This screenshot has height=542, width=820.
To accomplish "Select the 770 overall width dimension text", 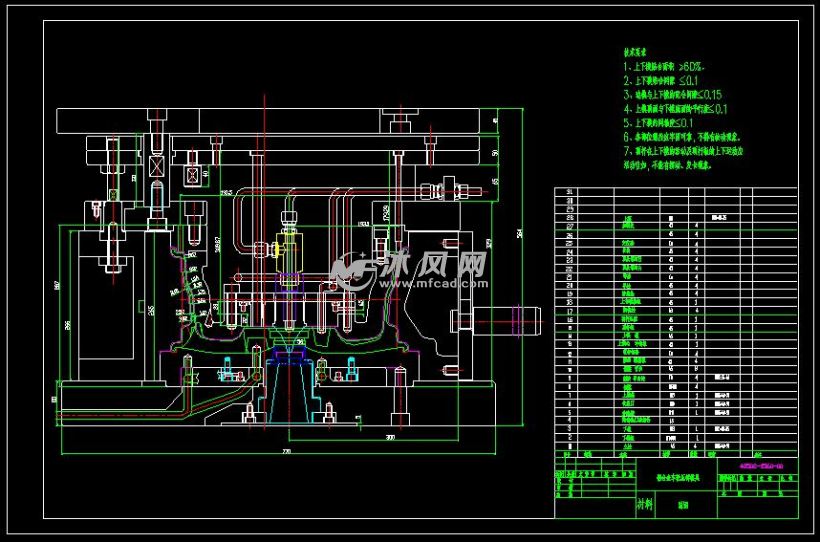I will click(x=286, y=450).
